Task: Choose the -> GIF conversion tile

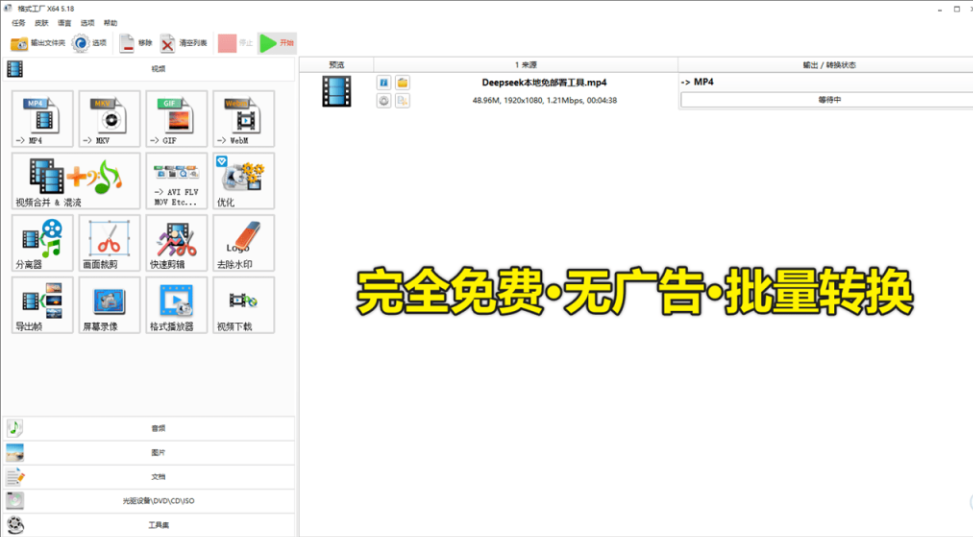Action: pos(176,119)
